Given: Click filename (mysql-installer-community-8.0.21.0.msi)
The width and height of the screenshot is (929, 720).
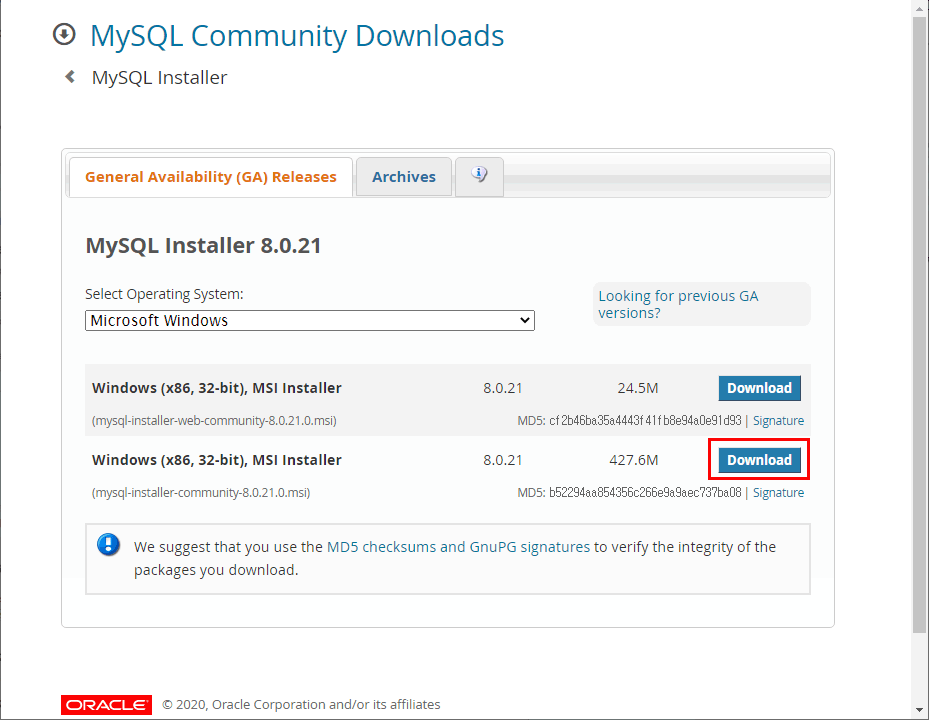Looking at the screenshot, I should pyautogui.click(x=201, y=492).
